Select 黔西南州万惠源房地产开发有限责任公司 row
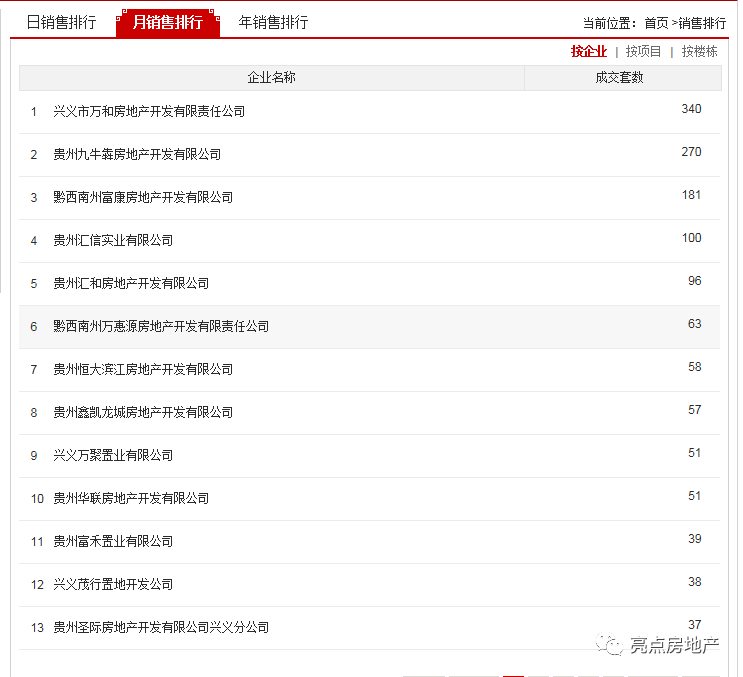 tap(370, 327)
